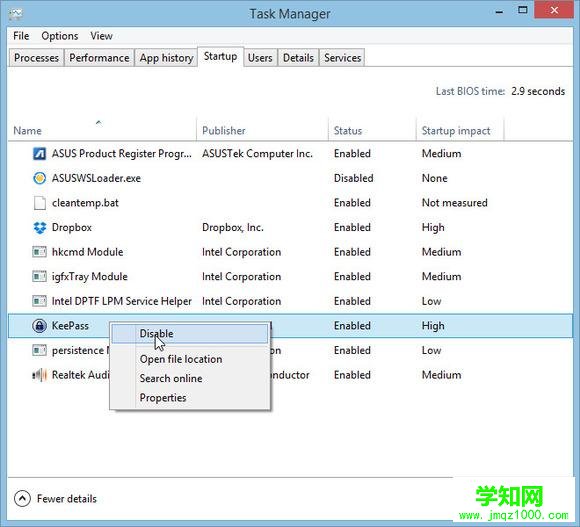580x527 pixels.
Task: Switch to the App history tab
Action: click(166, 58)
